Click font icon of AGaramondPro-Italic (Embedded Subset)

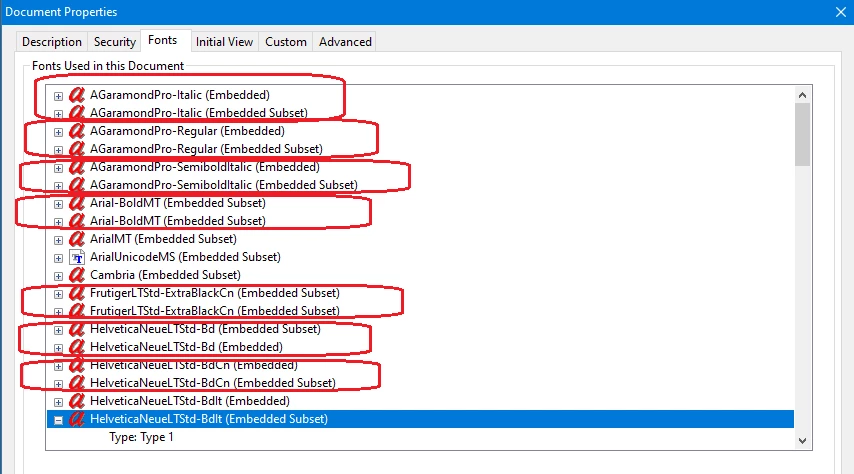click(77, 113)
